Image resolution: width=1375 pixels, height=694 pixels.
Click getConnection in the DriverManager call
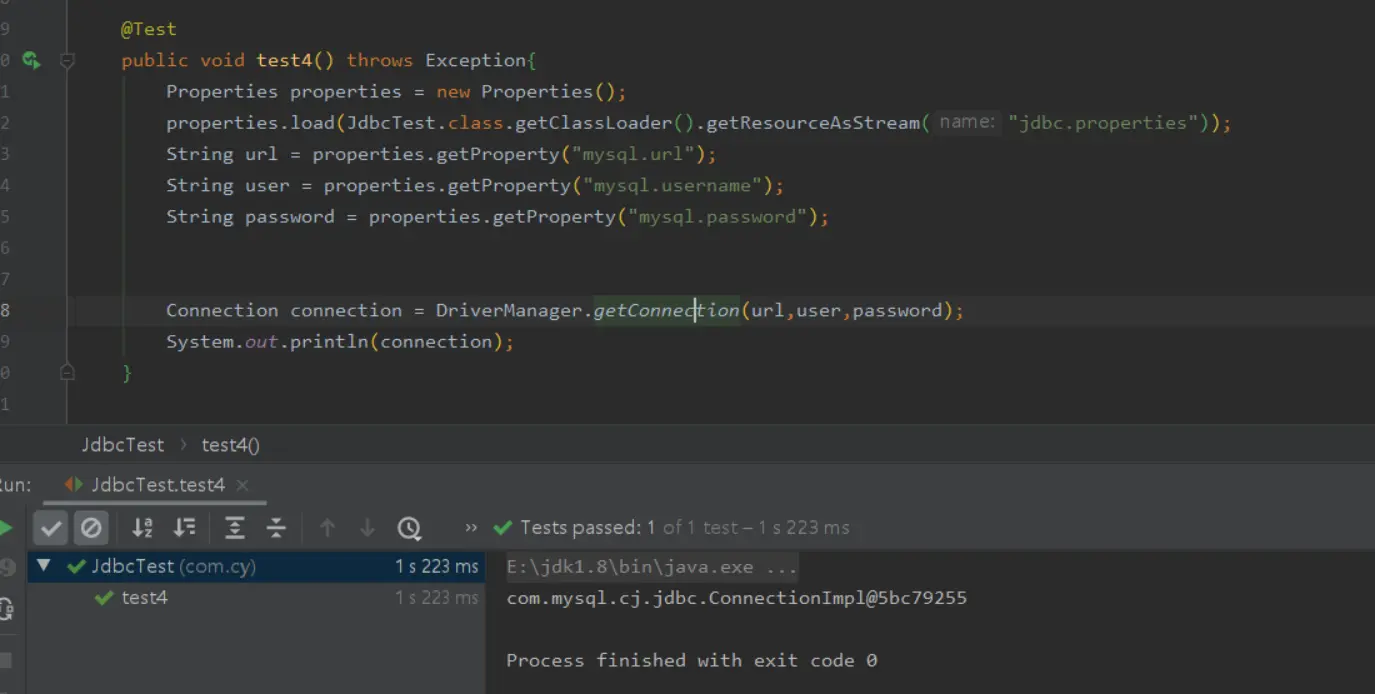666,310
